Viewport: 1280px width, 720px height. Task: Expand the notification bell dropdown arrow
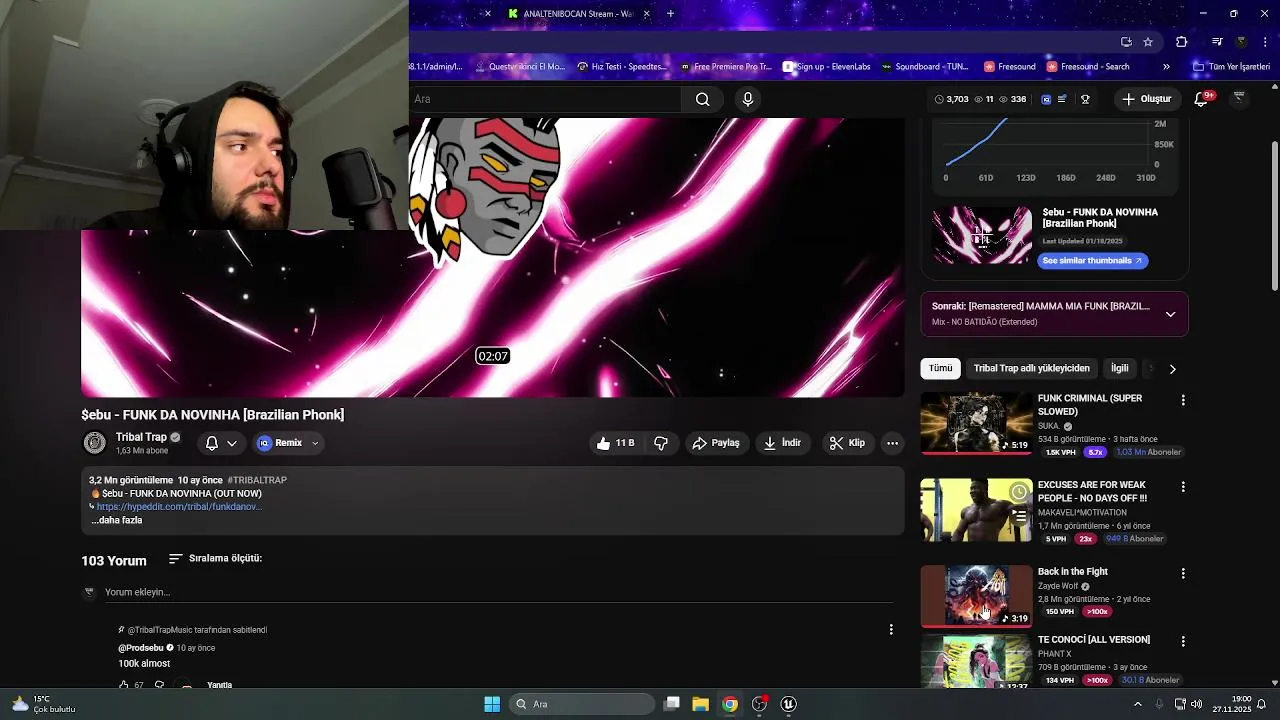pos(232,443)
